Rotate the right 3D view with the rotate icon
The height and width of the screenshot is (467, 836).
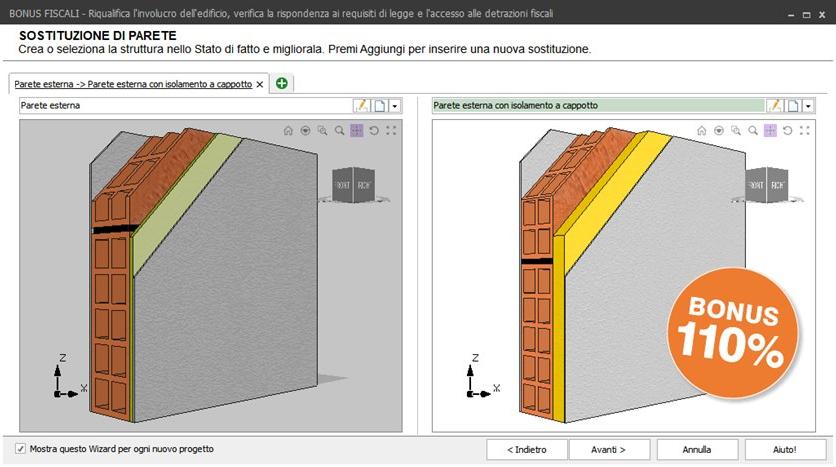pos(787,130)
